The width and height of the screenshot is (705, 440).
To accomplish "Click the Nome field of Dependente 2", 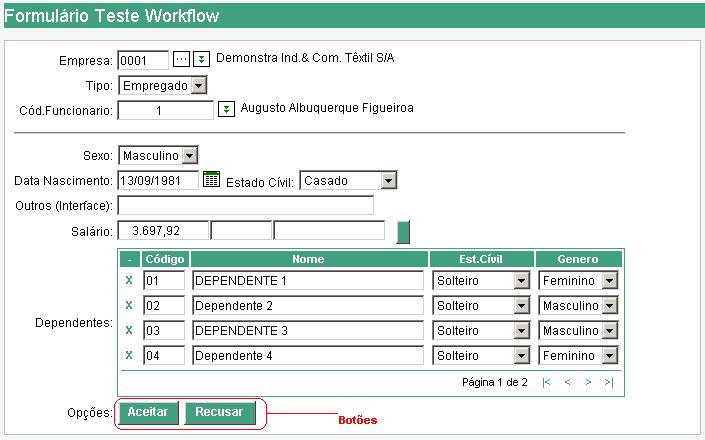I will click(308, 306).
